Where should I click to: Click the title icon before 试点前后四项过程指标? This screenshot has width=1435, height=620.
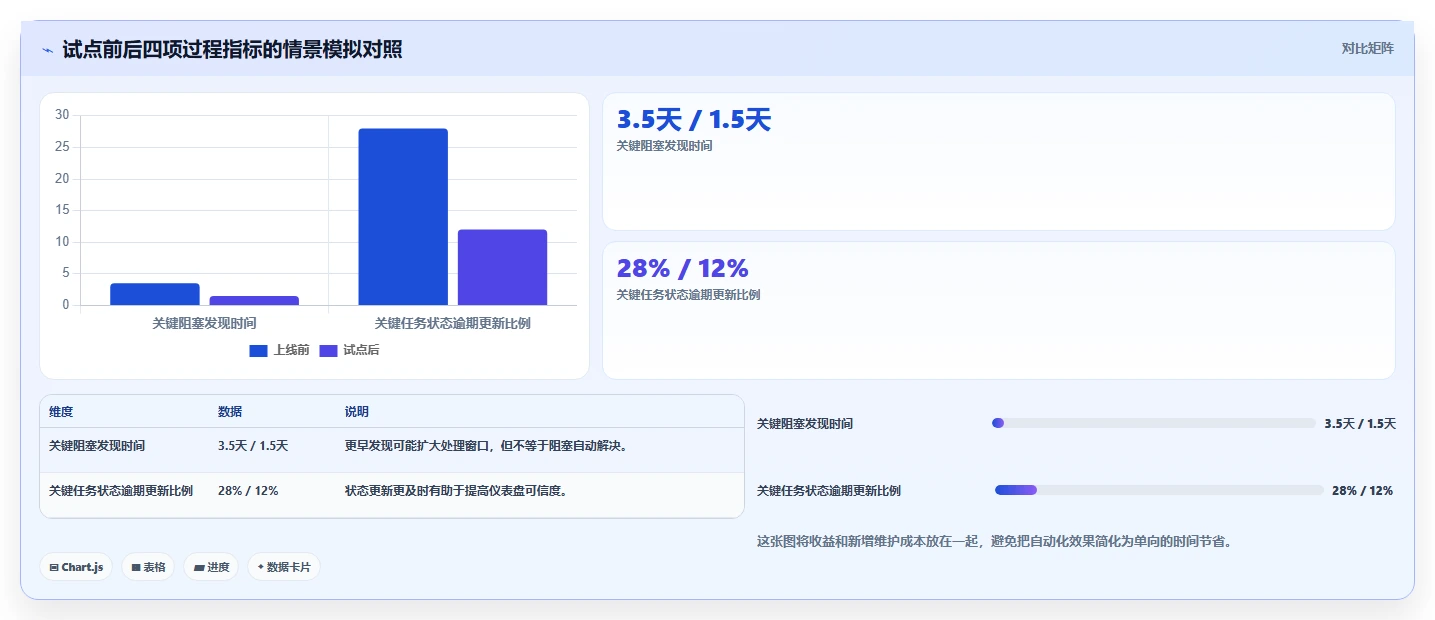click(48, 50)
